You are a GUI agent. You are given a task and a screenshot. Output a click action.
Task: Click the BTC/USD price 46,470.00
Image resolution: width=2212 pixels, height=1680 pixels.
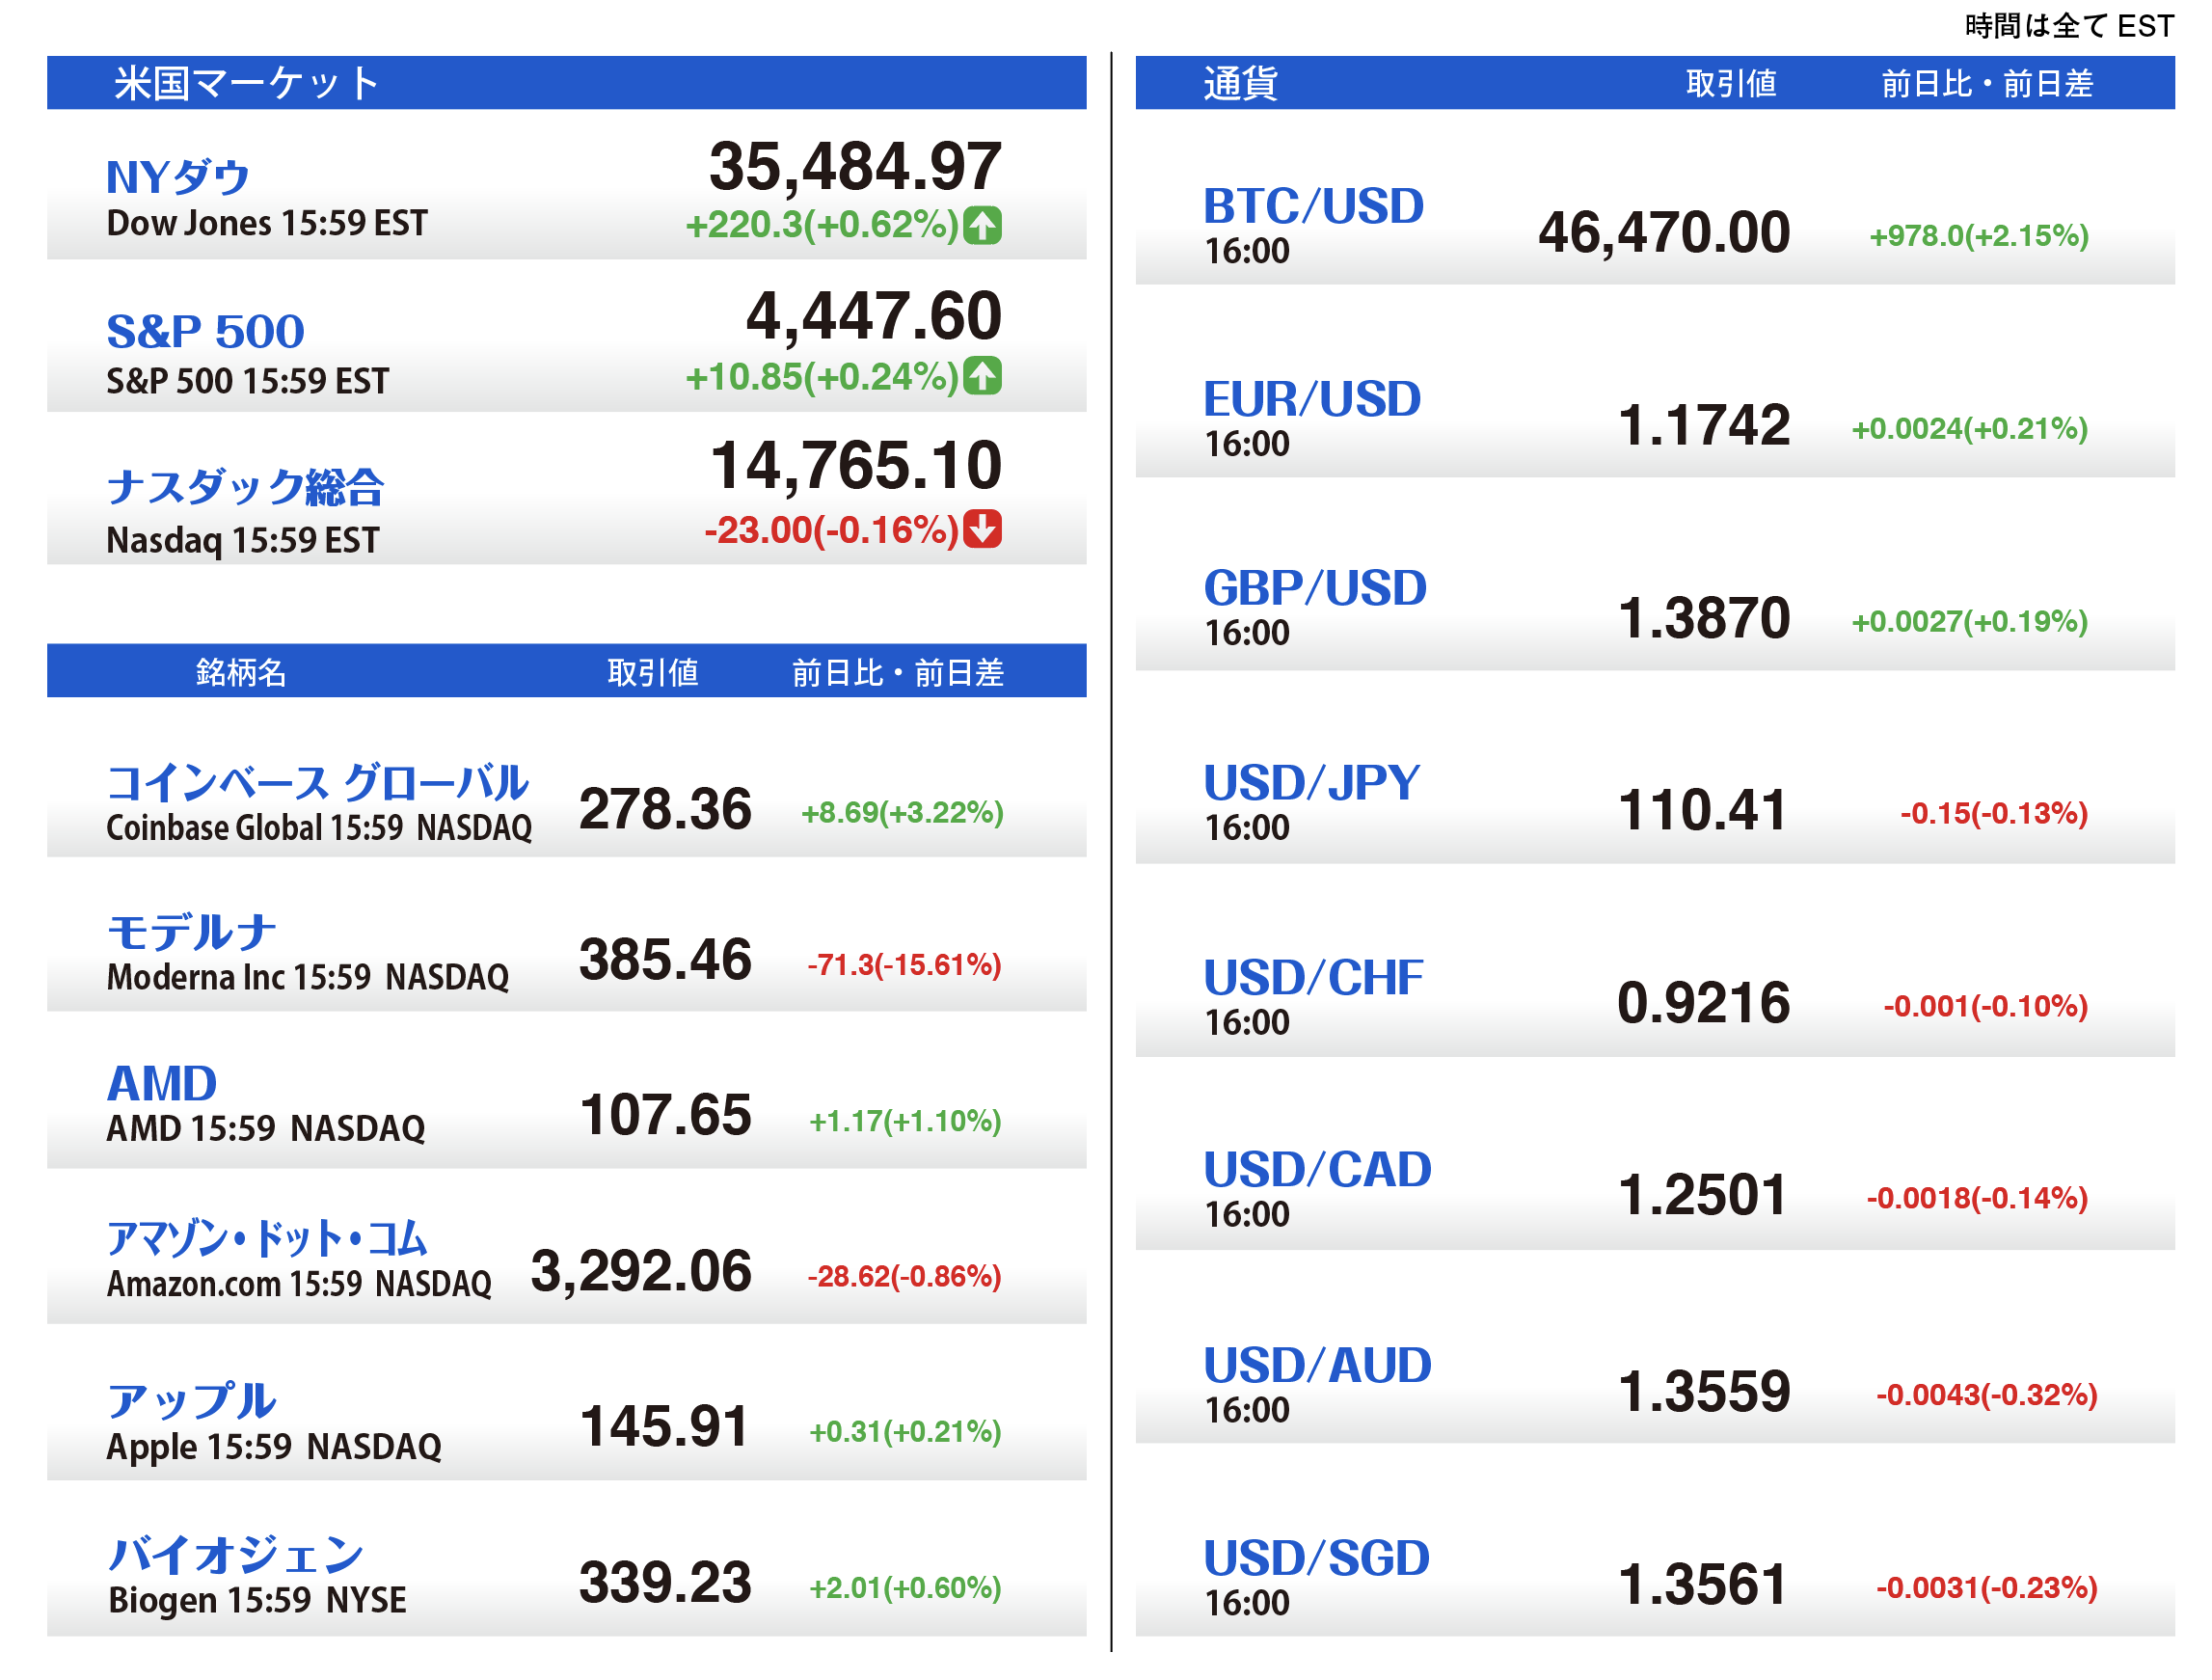pyautogui.click(x=1663, y=232)
